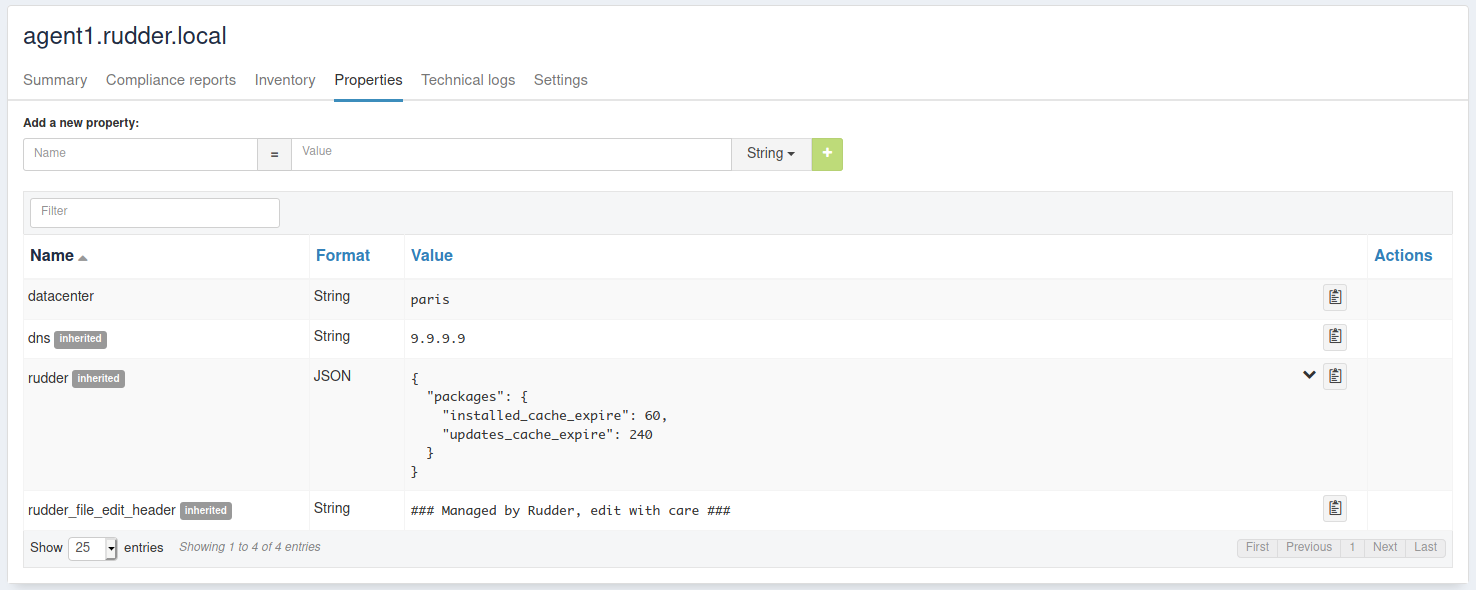Open the Compliance reports tab
The height and width of the screenshot is (590, 1476).
click(x=170, y=80)
